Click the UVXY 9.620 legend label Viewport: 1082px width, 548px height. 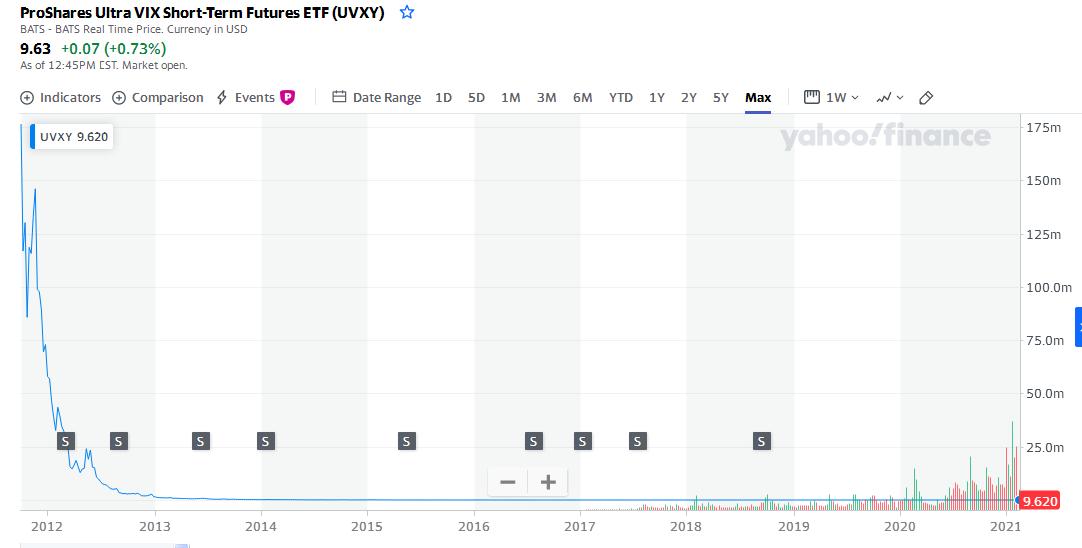72,137
